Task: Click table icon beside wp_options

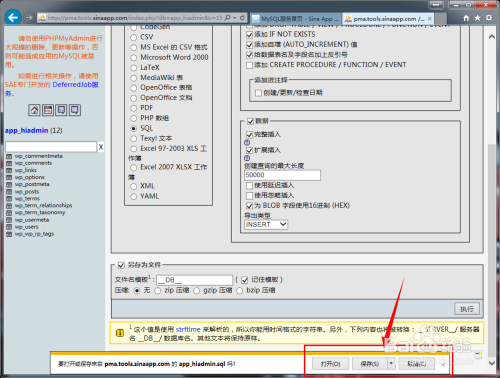Action: click(9, 177)
